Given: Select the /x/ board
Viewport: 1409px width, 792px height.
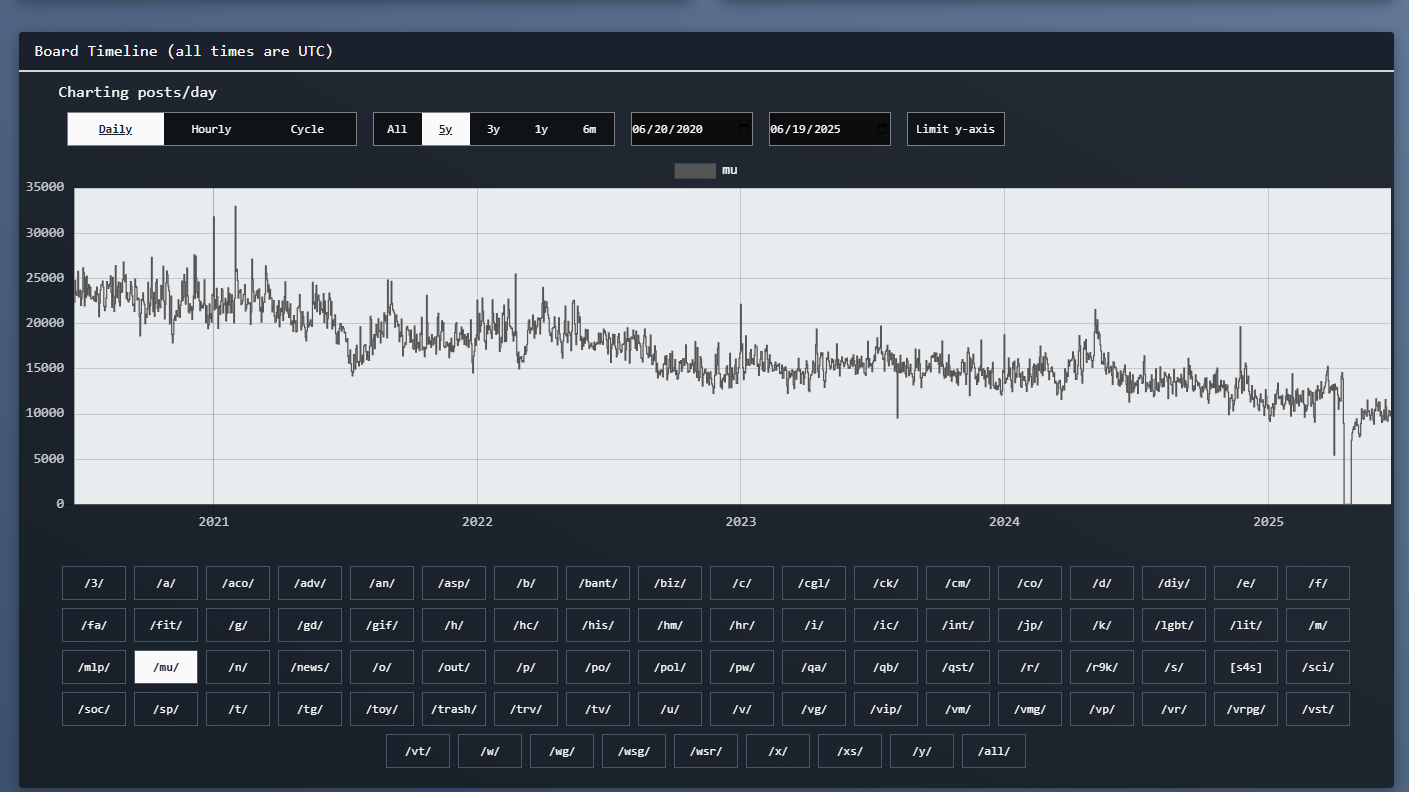Looking at the screenshot, I should click(778, 751).
